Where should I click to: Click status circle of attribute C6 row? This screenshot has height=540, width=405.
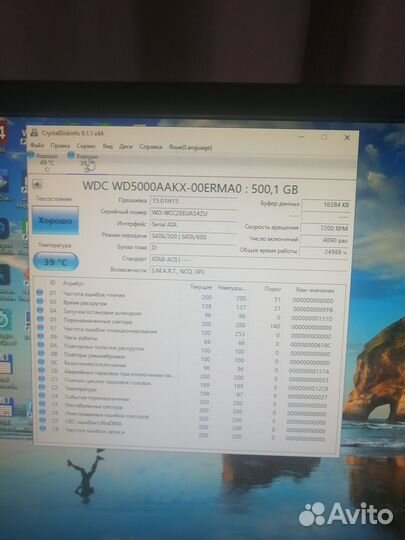(x=43, y=412)
